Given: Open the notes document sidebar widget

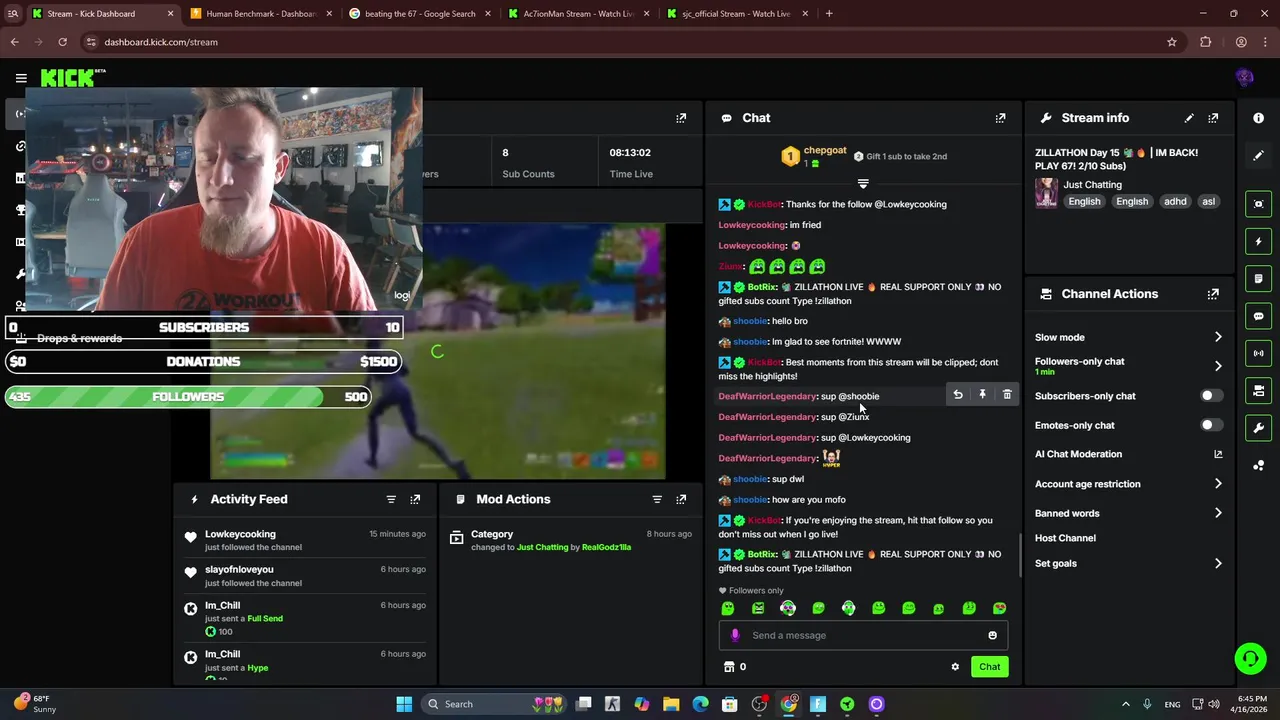Looking at the screenshot, I should [1258, 278].
